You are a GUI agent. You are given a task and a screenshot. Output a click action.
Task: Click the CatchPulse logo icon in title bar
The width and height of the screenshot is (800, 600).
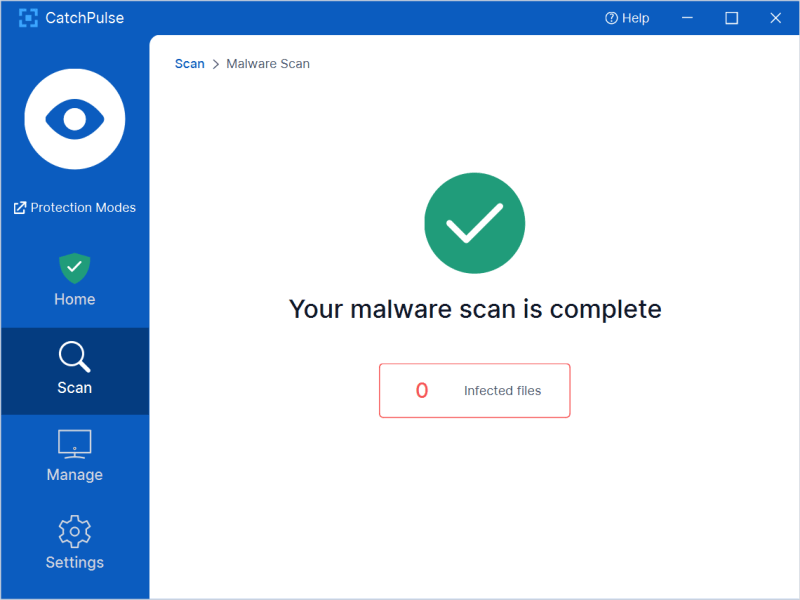(28, 18)
